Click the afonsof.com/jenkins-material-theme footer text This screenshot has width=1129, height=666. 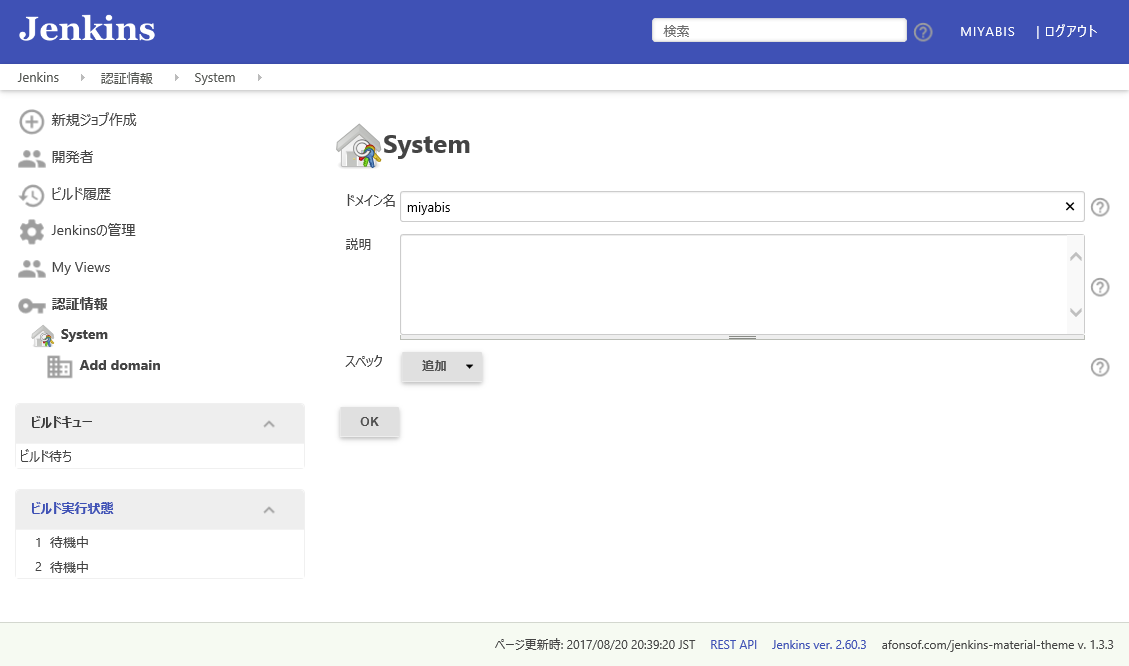[997, 645]
